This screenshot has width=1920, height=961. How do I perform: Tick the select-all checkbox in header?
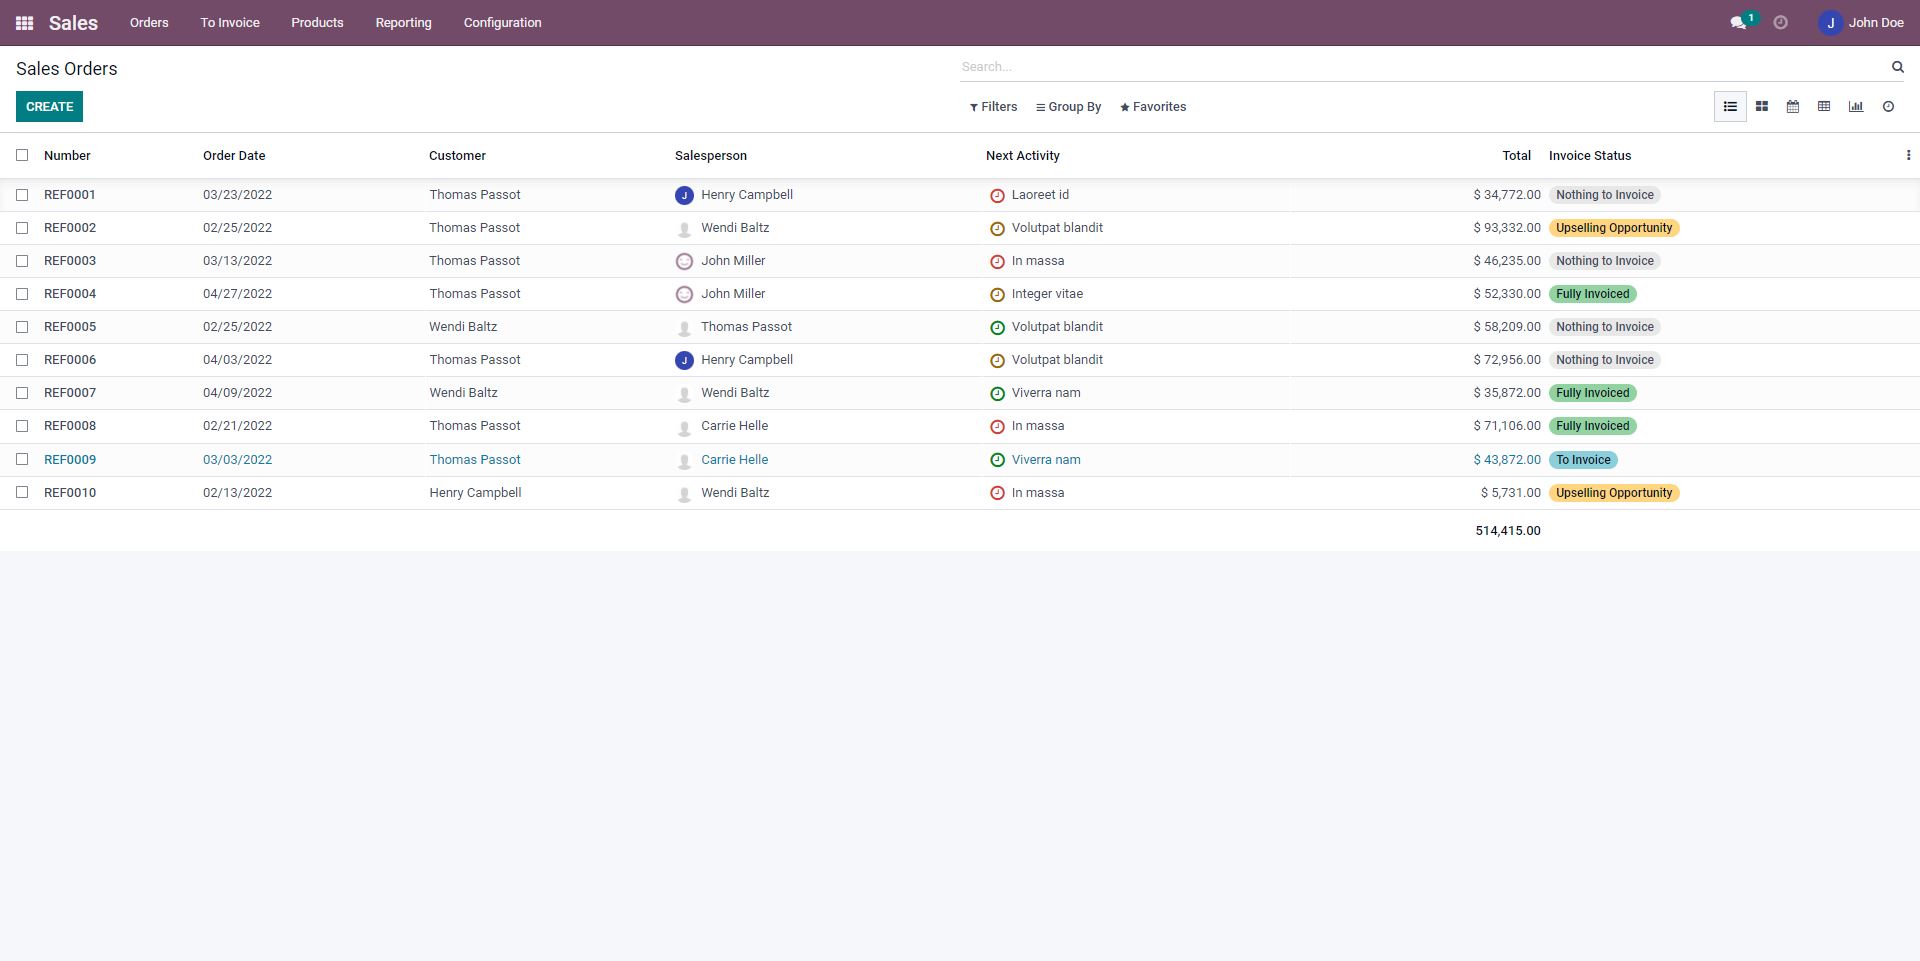pyautogui.click(x=22, y=155)
